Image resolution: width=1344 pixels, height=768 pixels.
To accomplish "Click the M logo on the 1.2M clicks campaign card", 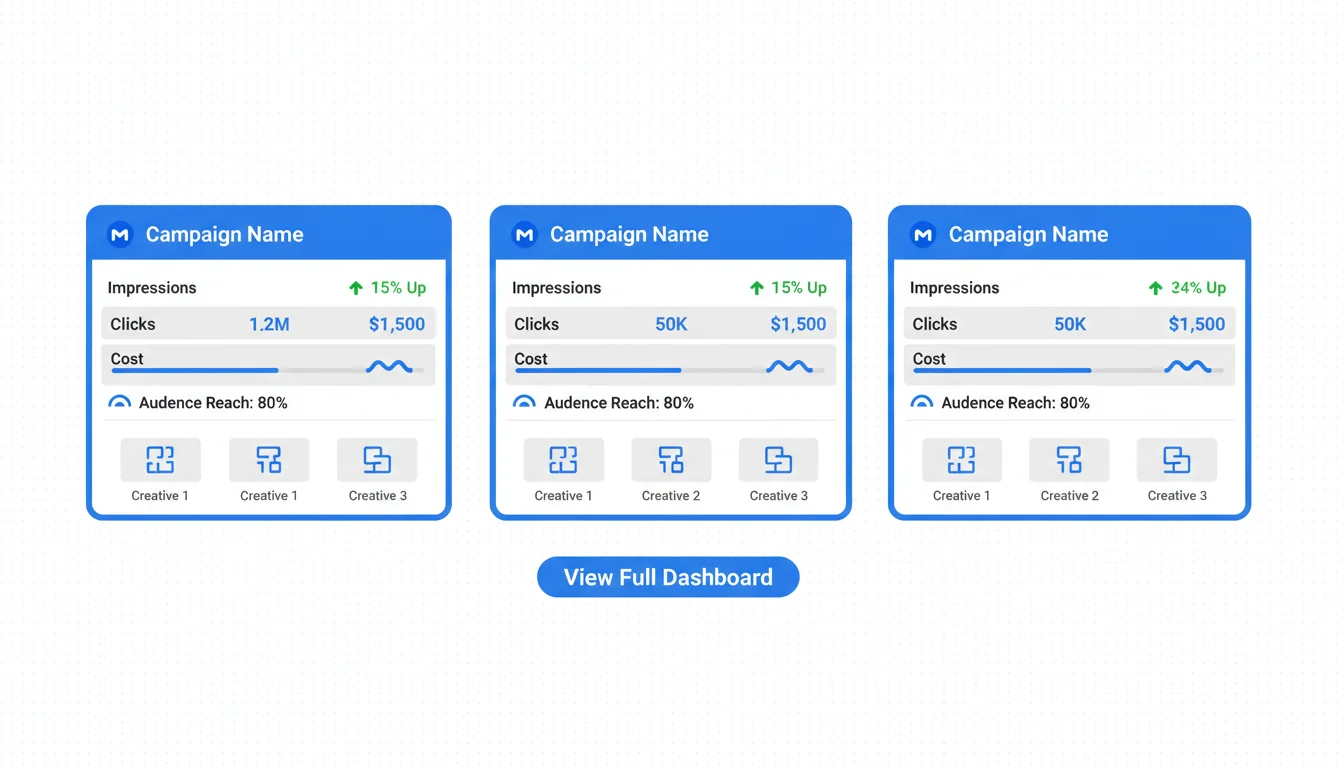I will pos(120,235).
